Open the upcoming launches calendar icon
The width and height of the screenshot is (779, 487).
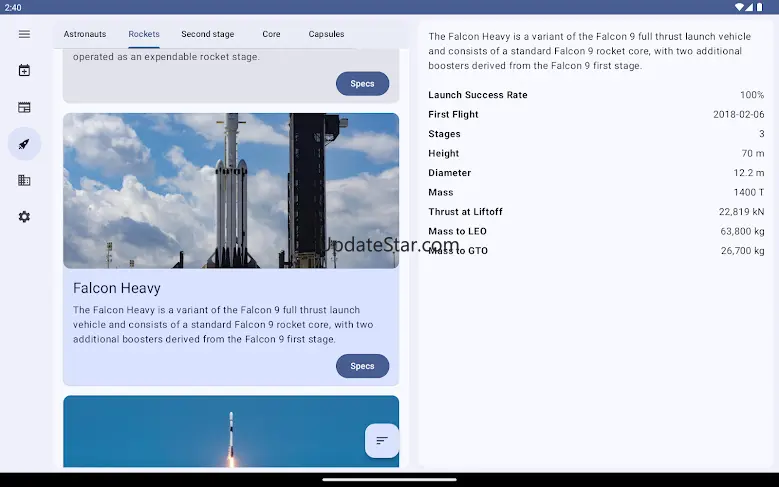click(x=24, y=71)
